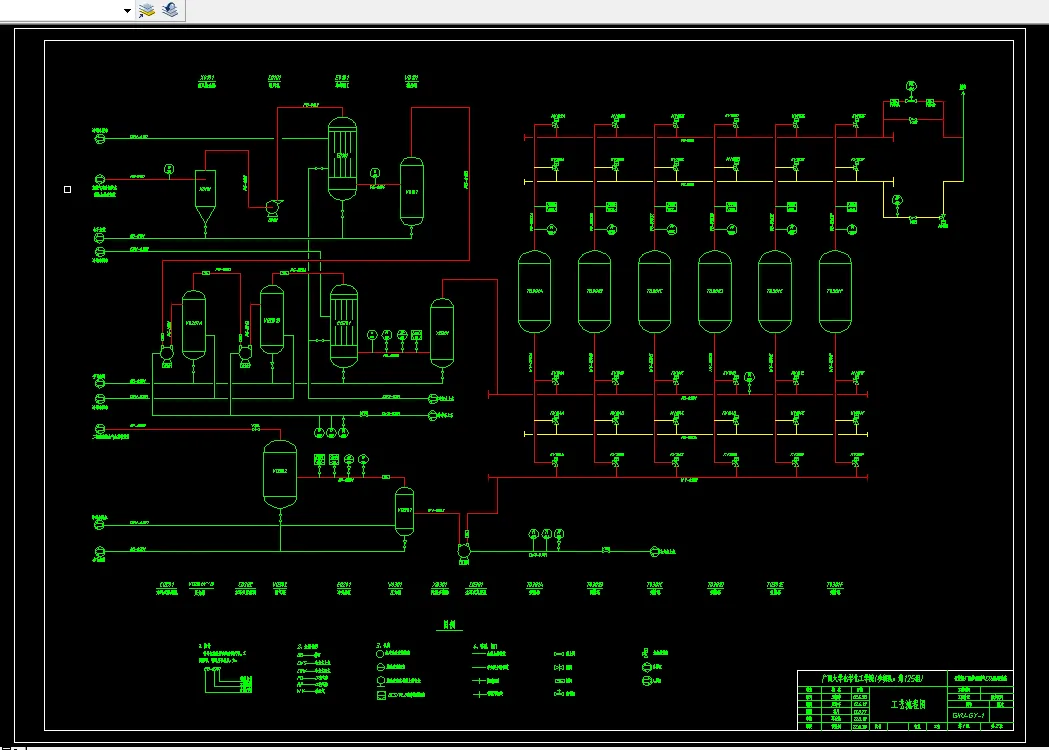
Task: Select the bottom pump feeding the outlet line
Action: click(464, 551)
